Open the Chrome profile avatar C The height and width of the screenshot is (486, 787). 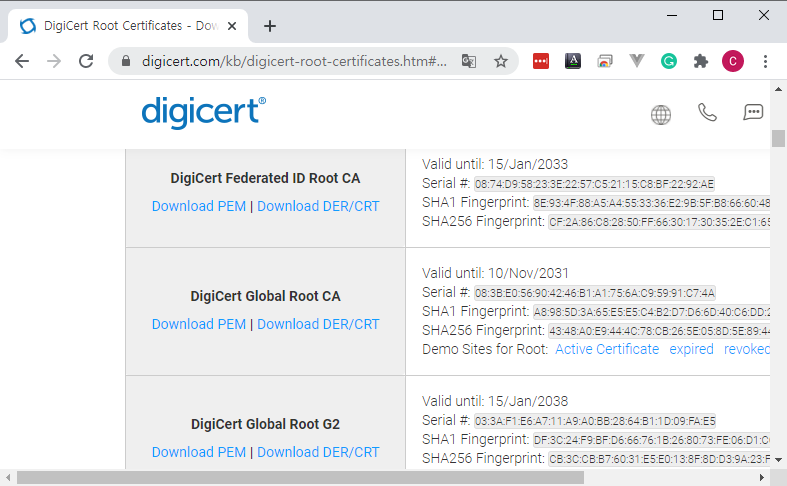(733, 61)
